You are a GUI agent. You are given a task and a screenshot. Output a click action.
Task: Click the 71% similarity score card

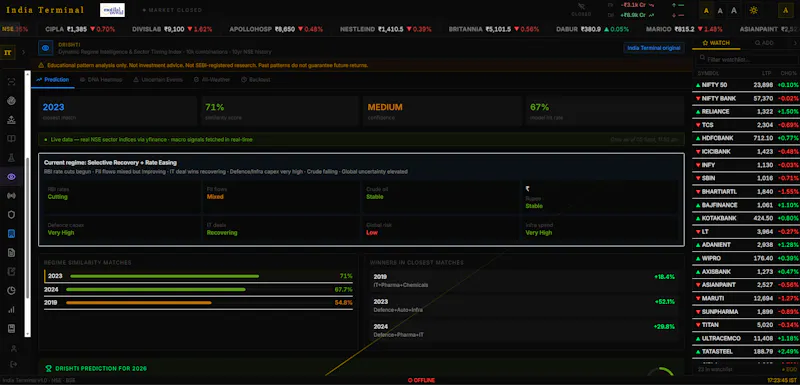(280, 111)
